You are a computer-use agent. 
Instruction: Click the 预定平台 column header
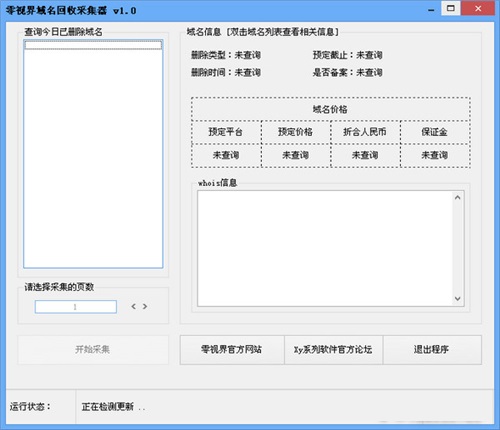[x=226, y=132]
